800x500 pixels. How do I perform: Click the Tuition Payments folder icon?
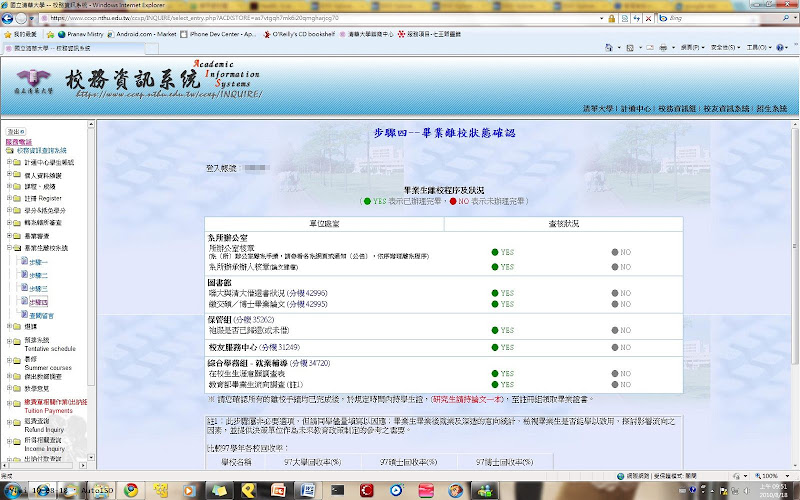(19, 403)
